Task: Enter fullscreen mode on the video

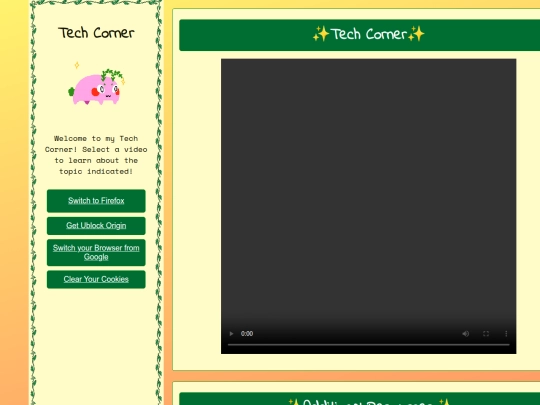Action: [486, 333]
